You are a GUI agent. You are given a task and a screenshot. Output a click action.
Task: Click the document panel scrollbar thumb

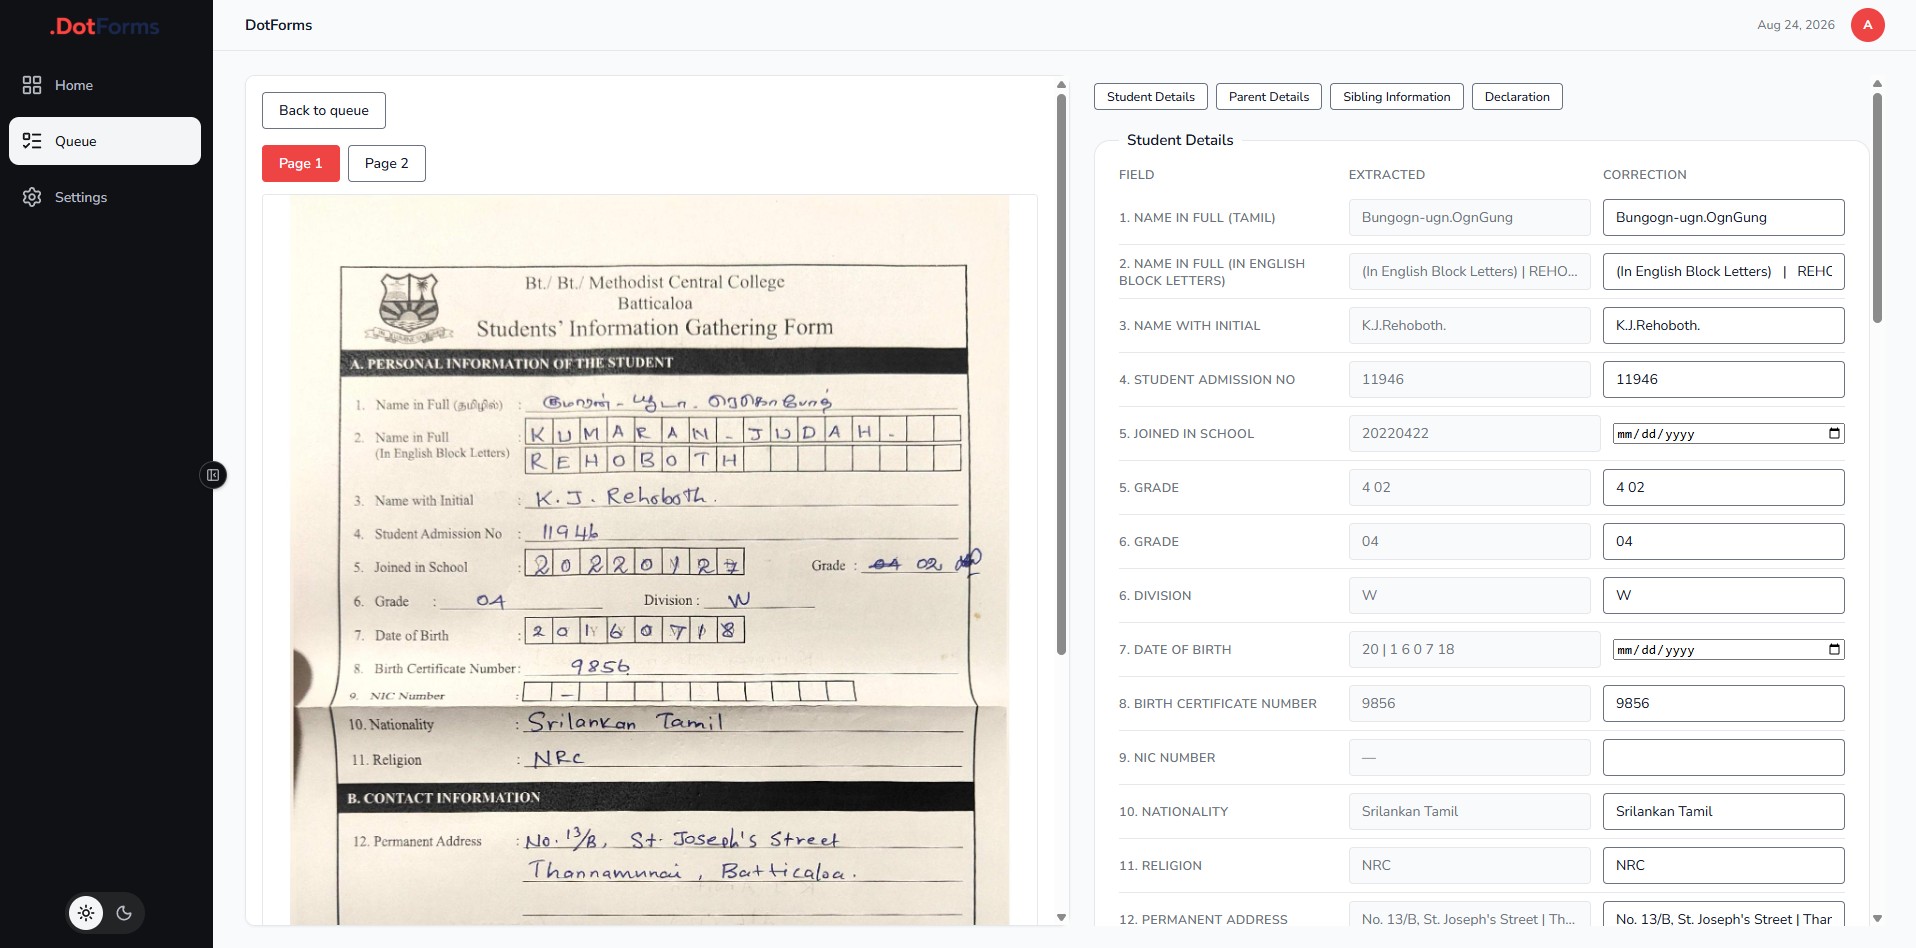pos(1061,374)
